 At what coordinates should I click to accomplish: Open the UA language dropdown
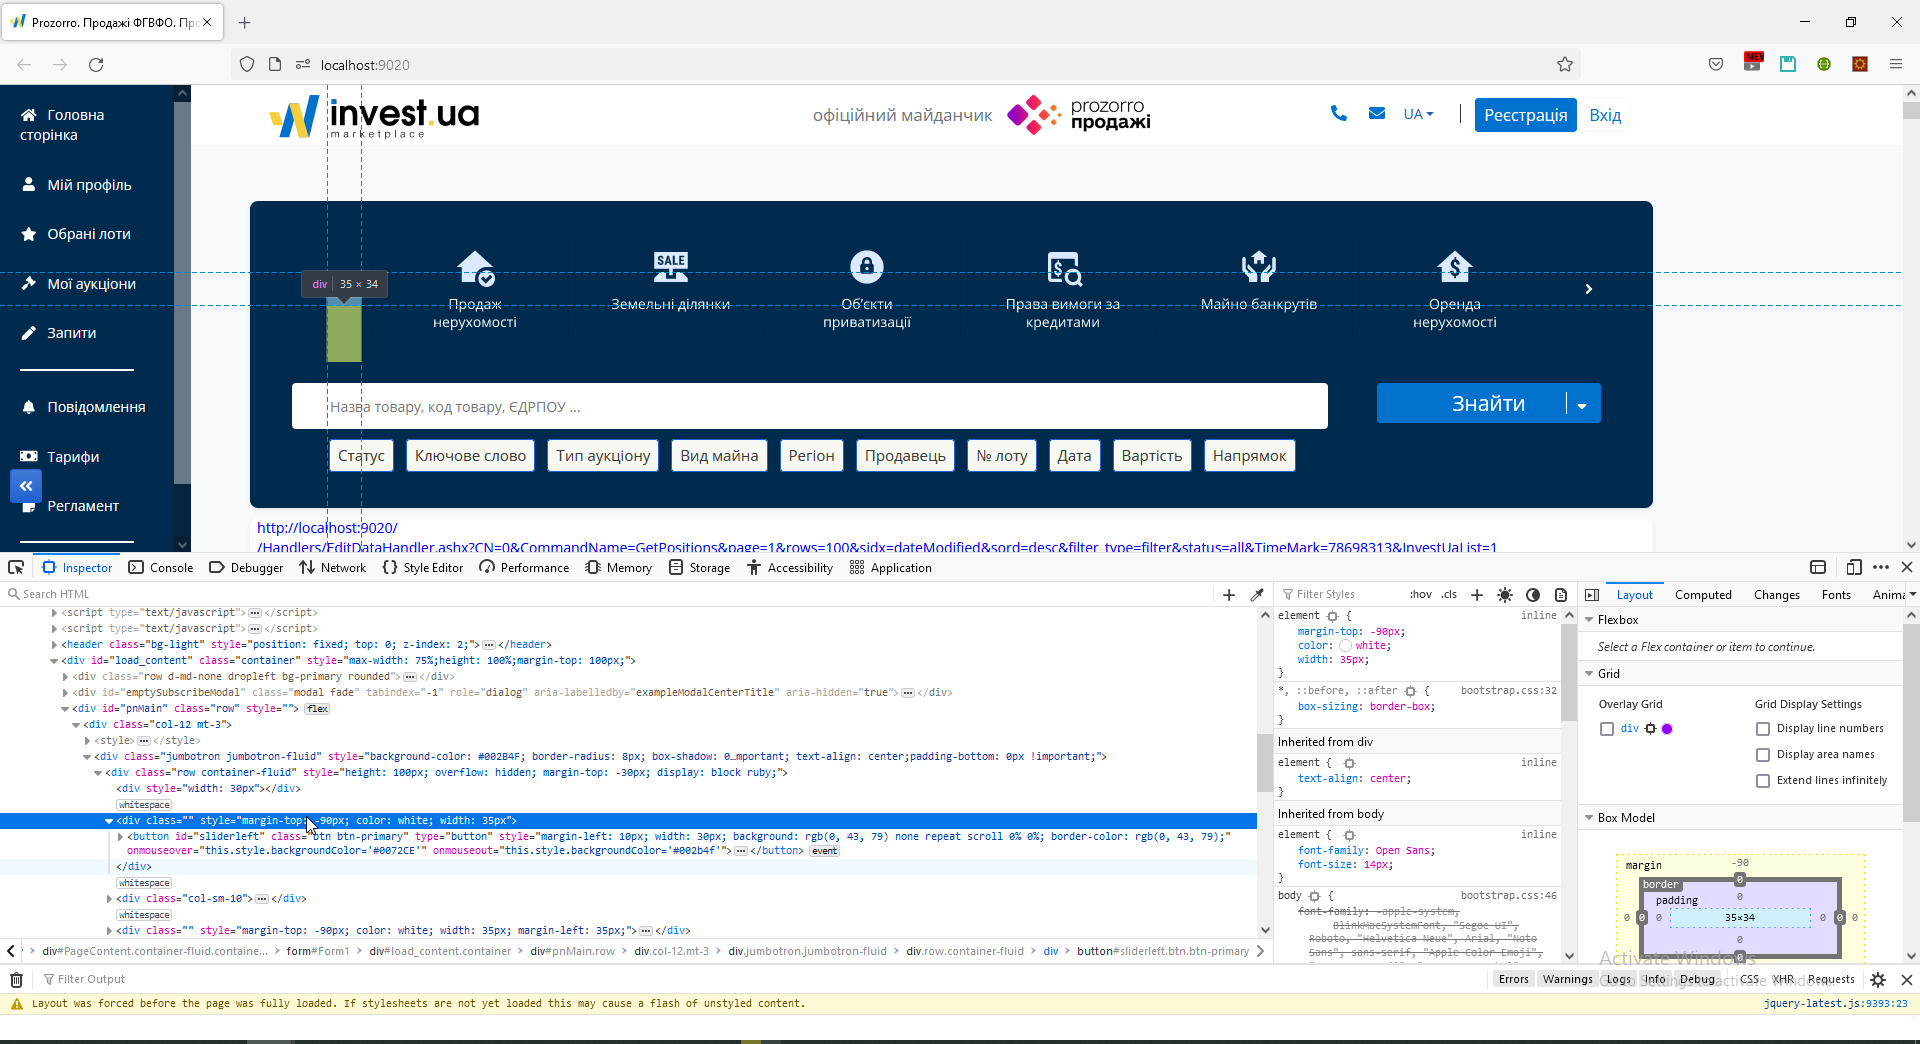tap(1418, 114)
